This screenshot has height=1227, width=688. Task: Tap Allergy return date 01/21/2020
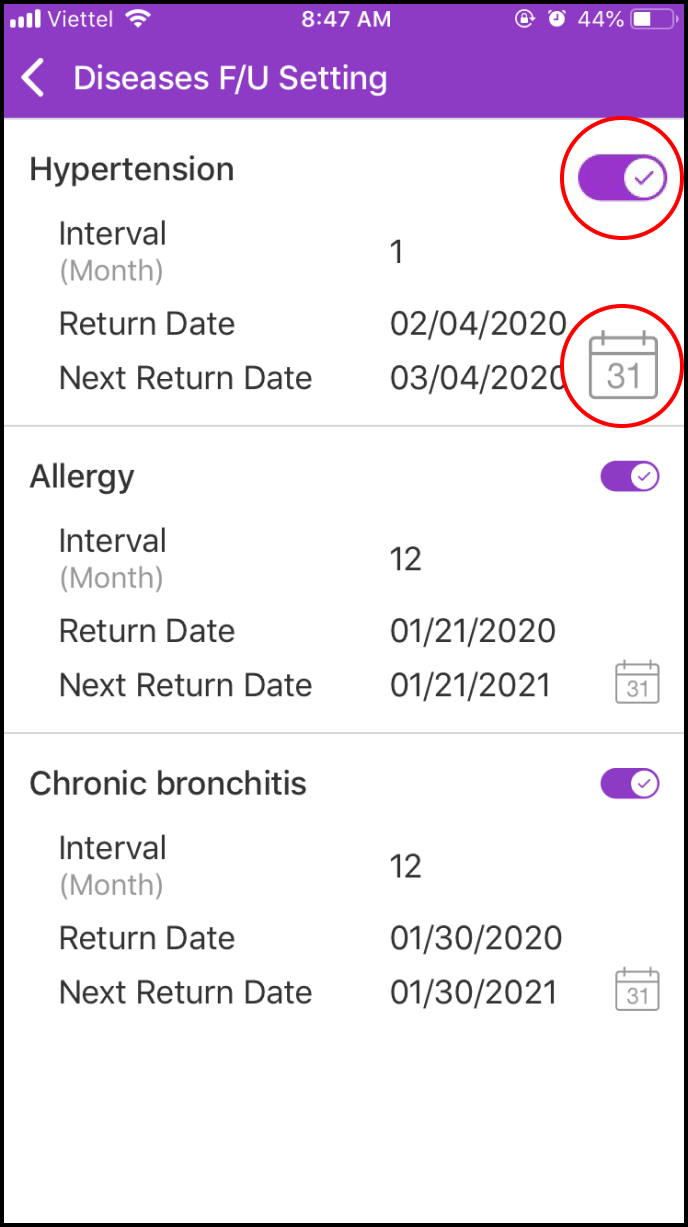[473, 631]
